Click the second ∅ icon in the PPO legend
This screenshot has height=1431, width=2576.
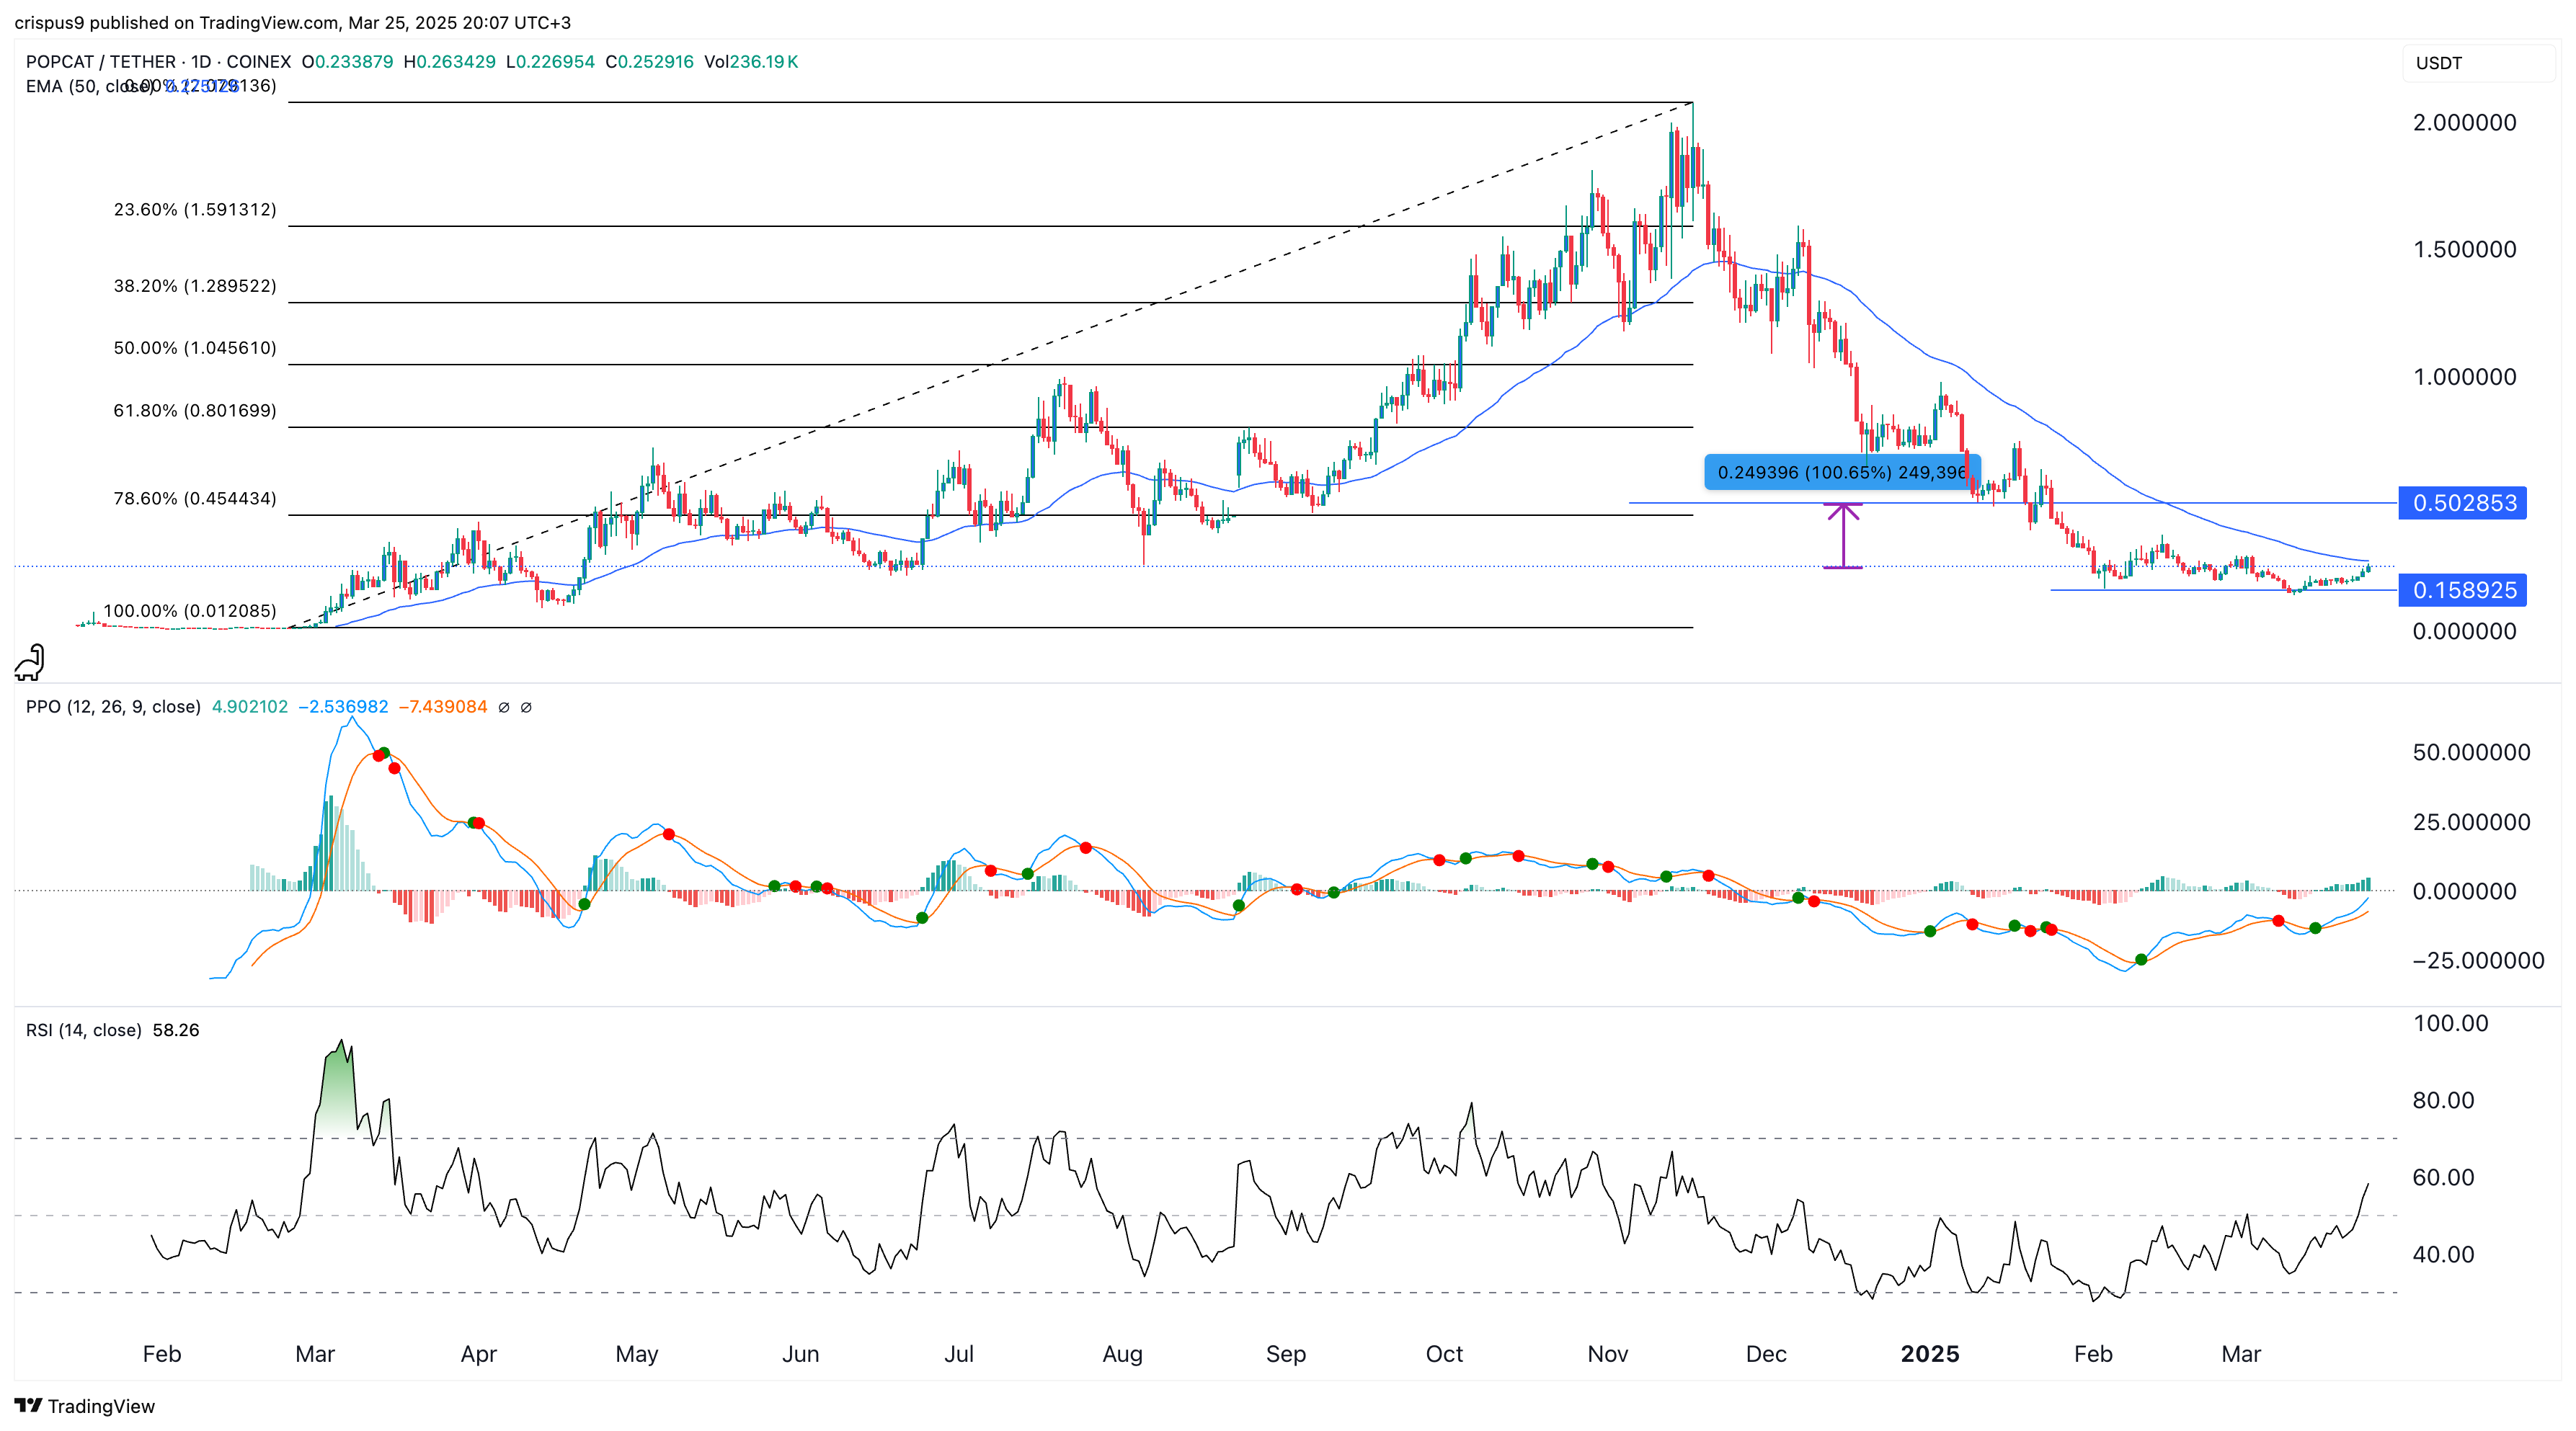[x=528, y=707]
